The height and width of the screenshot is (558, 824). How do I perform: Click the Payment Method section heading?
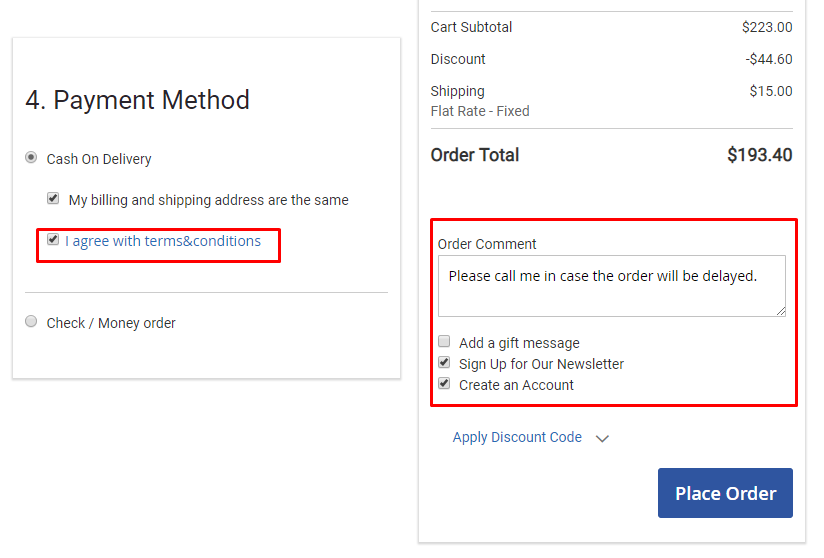(137, 100)
